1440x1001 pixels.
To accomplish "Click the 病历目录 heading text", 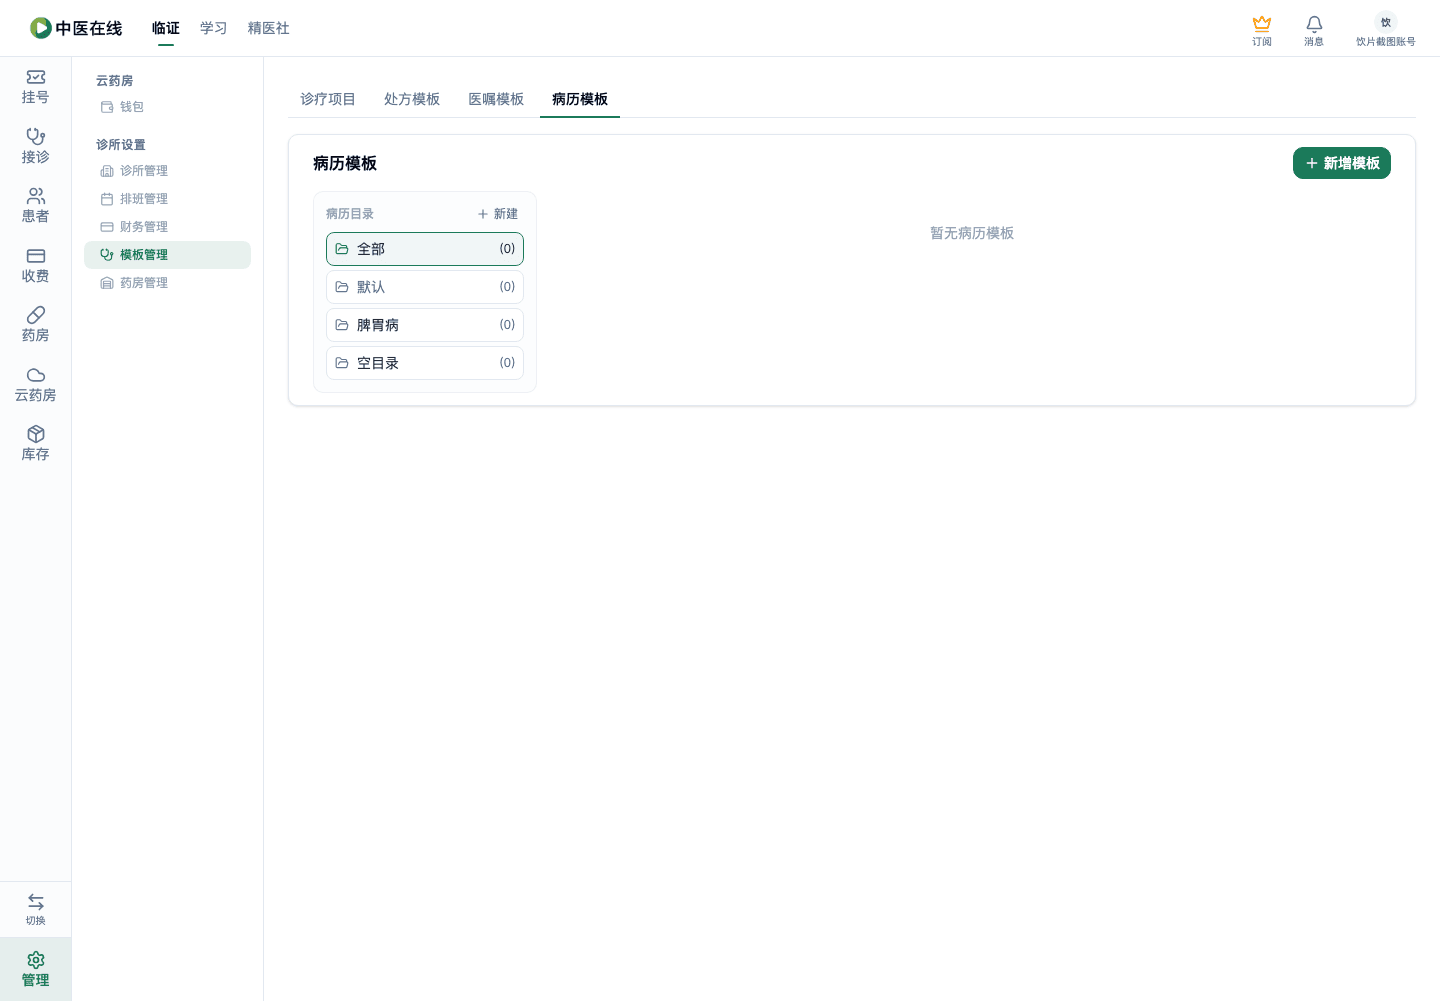I will click(350, 214).
